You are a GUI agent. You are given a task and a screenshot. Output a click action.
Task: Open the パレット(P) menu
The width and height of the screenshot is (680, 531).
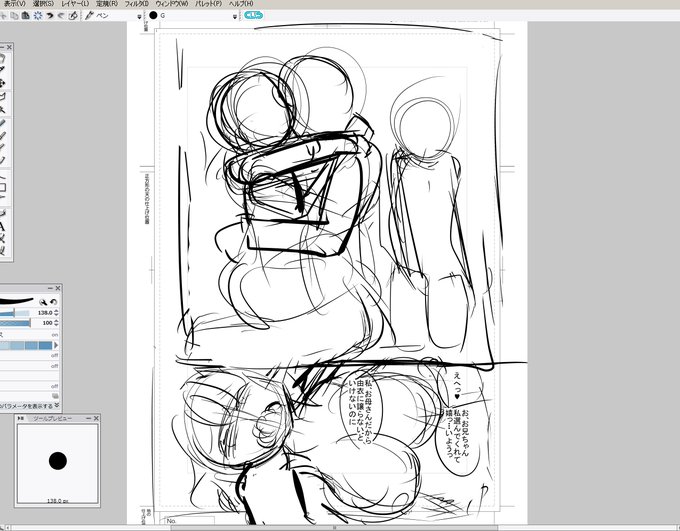tap(209, 3)
